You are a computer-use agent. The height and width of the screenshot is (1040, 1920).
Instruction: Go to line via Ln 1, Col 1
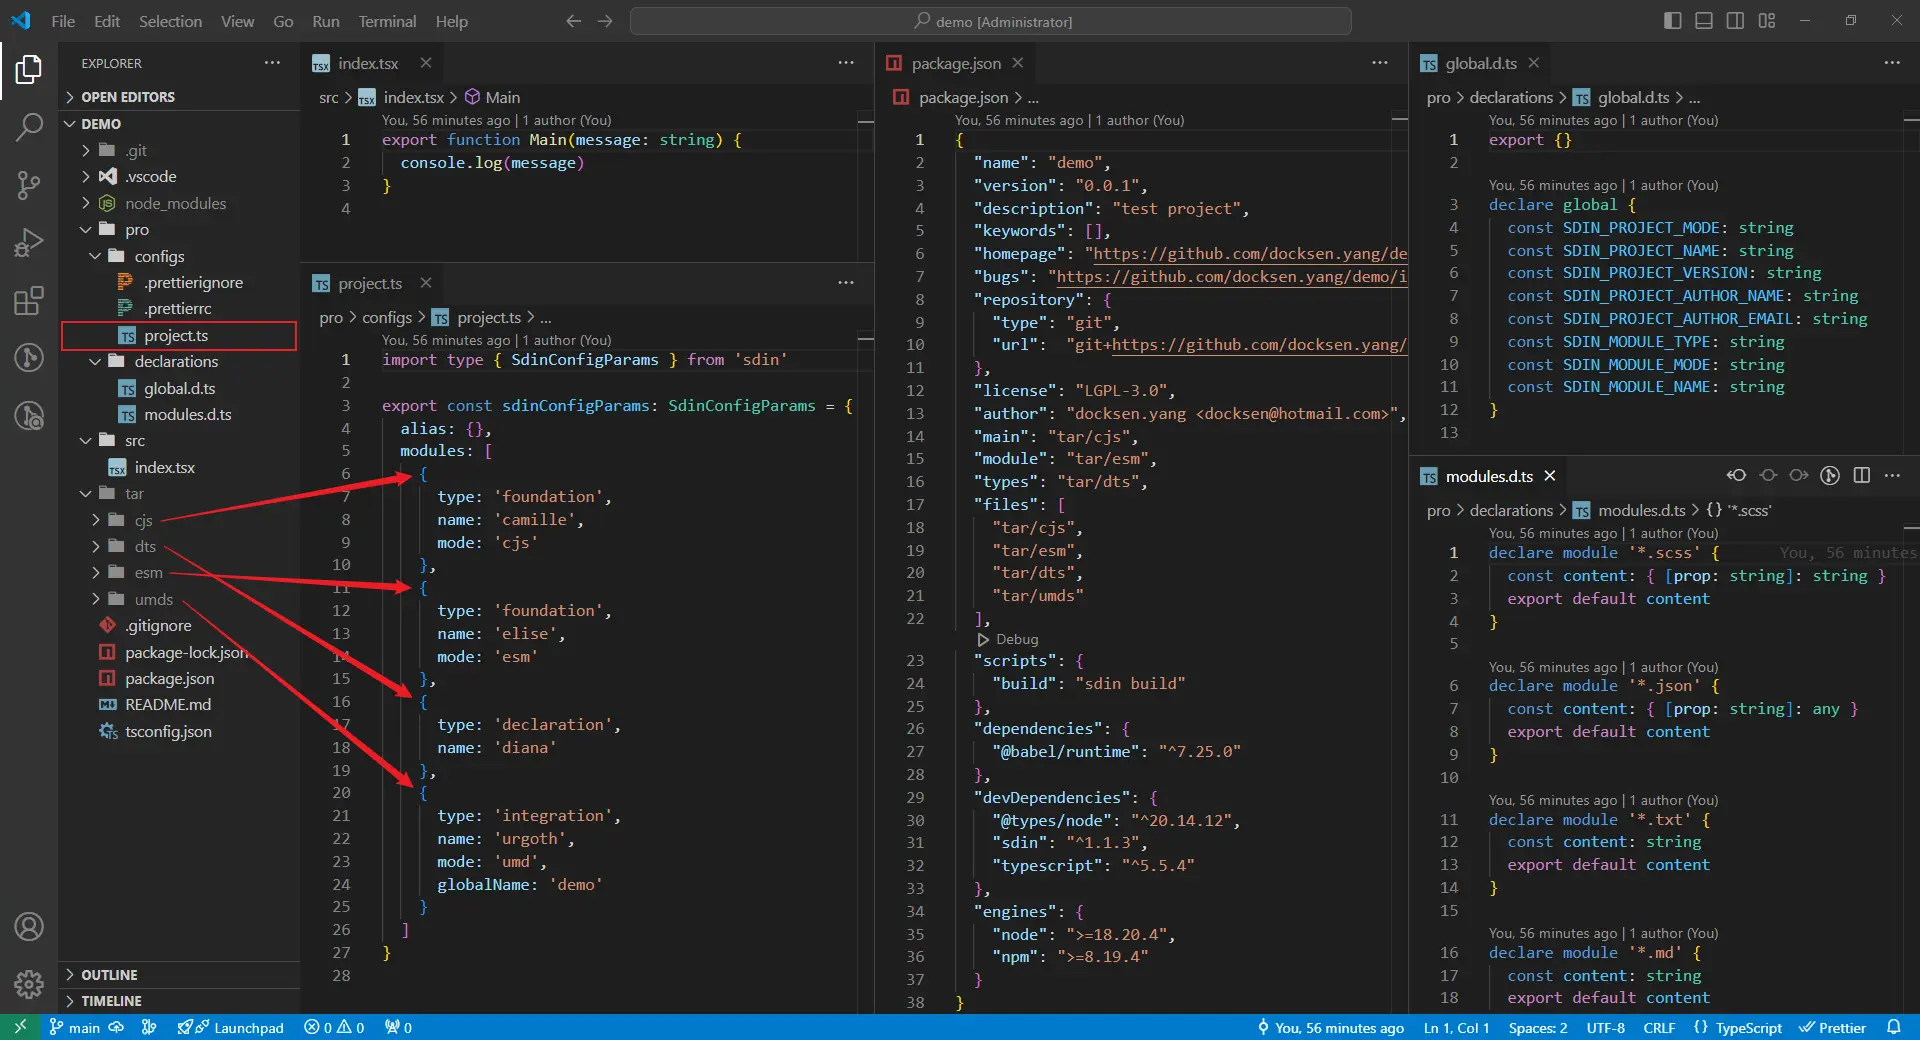click(1456, 1027)
